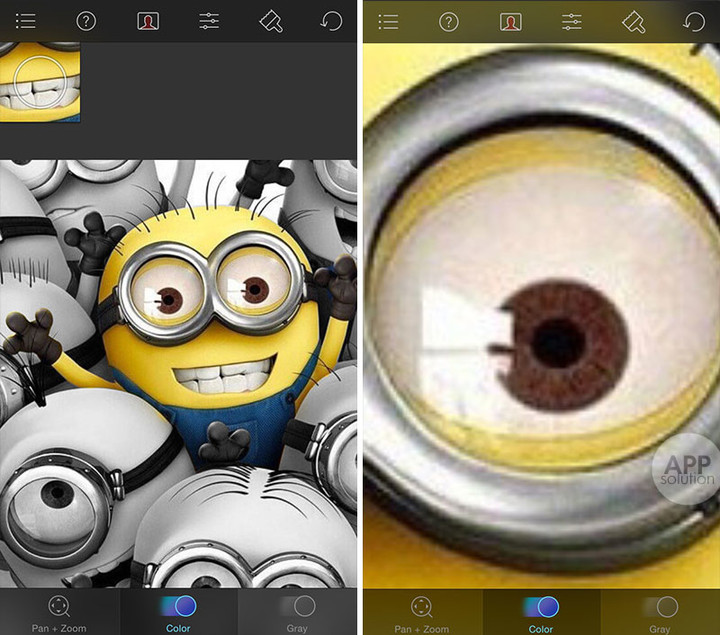720x635 pixels.
Task: Select the portrait photo icon on right screen
Action: (511, 21)
